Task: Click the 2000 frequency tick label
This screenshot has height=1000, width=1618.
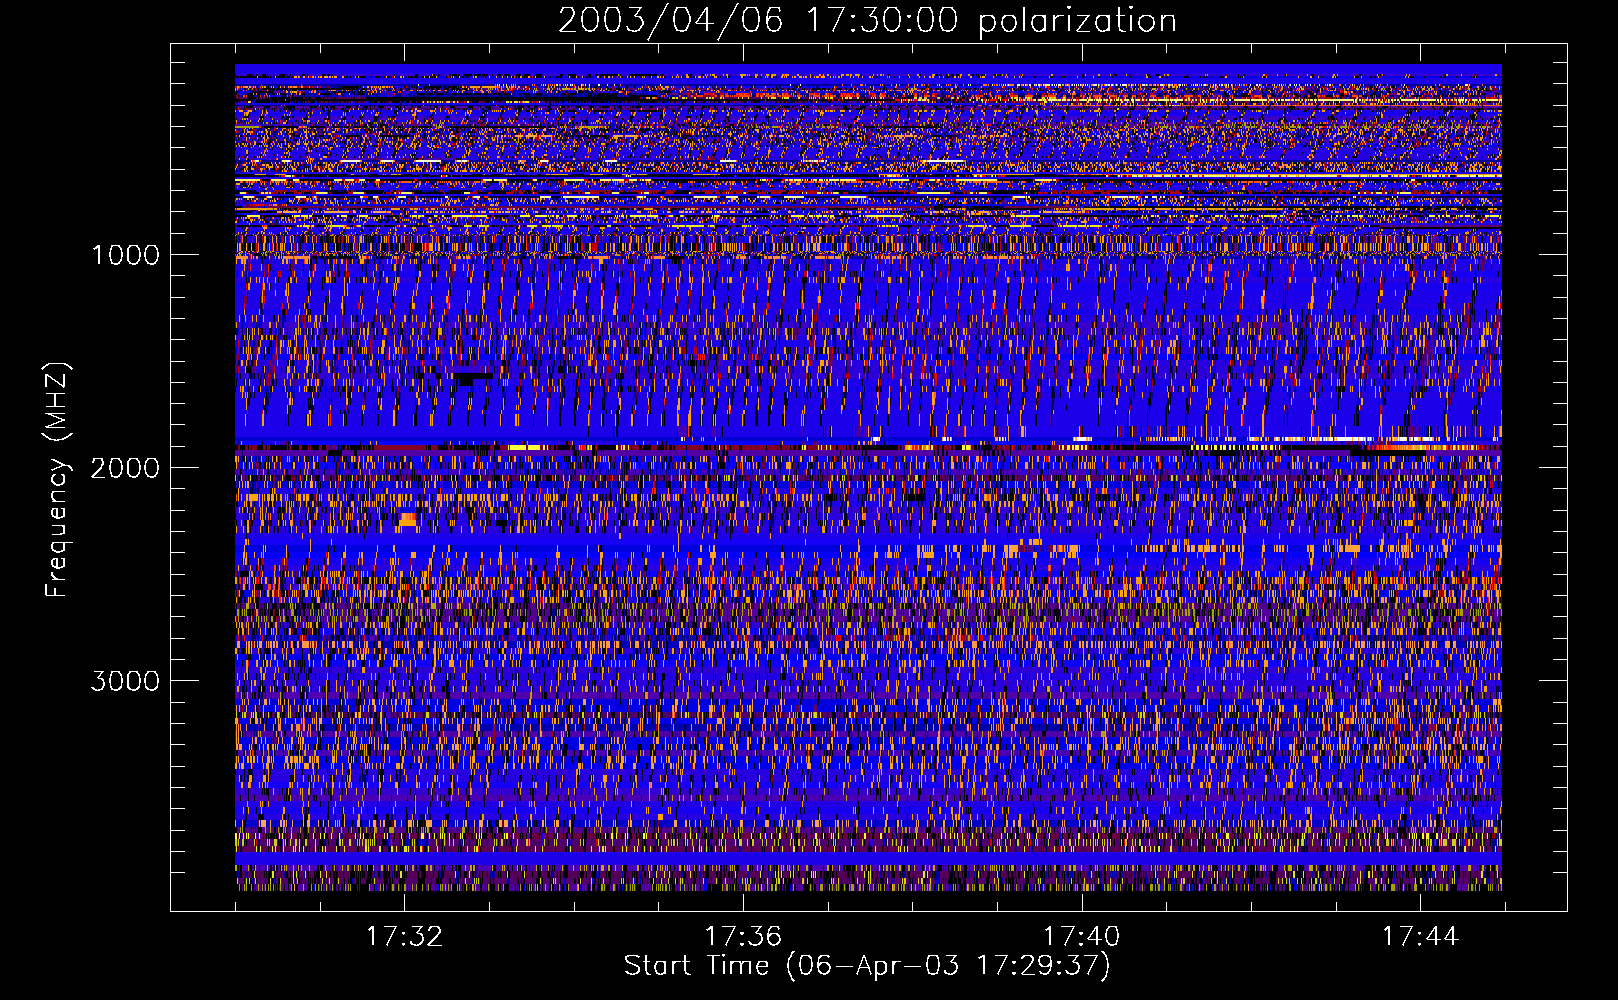Action: click(x=125, y=468)
